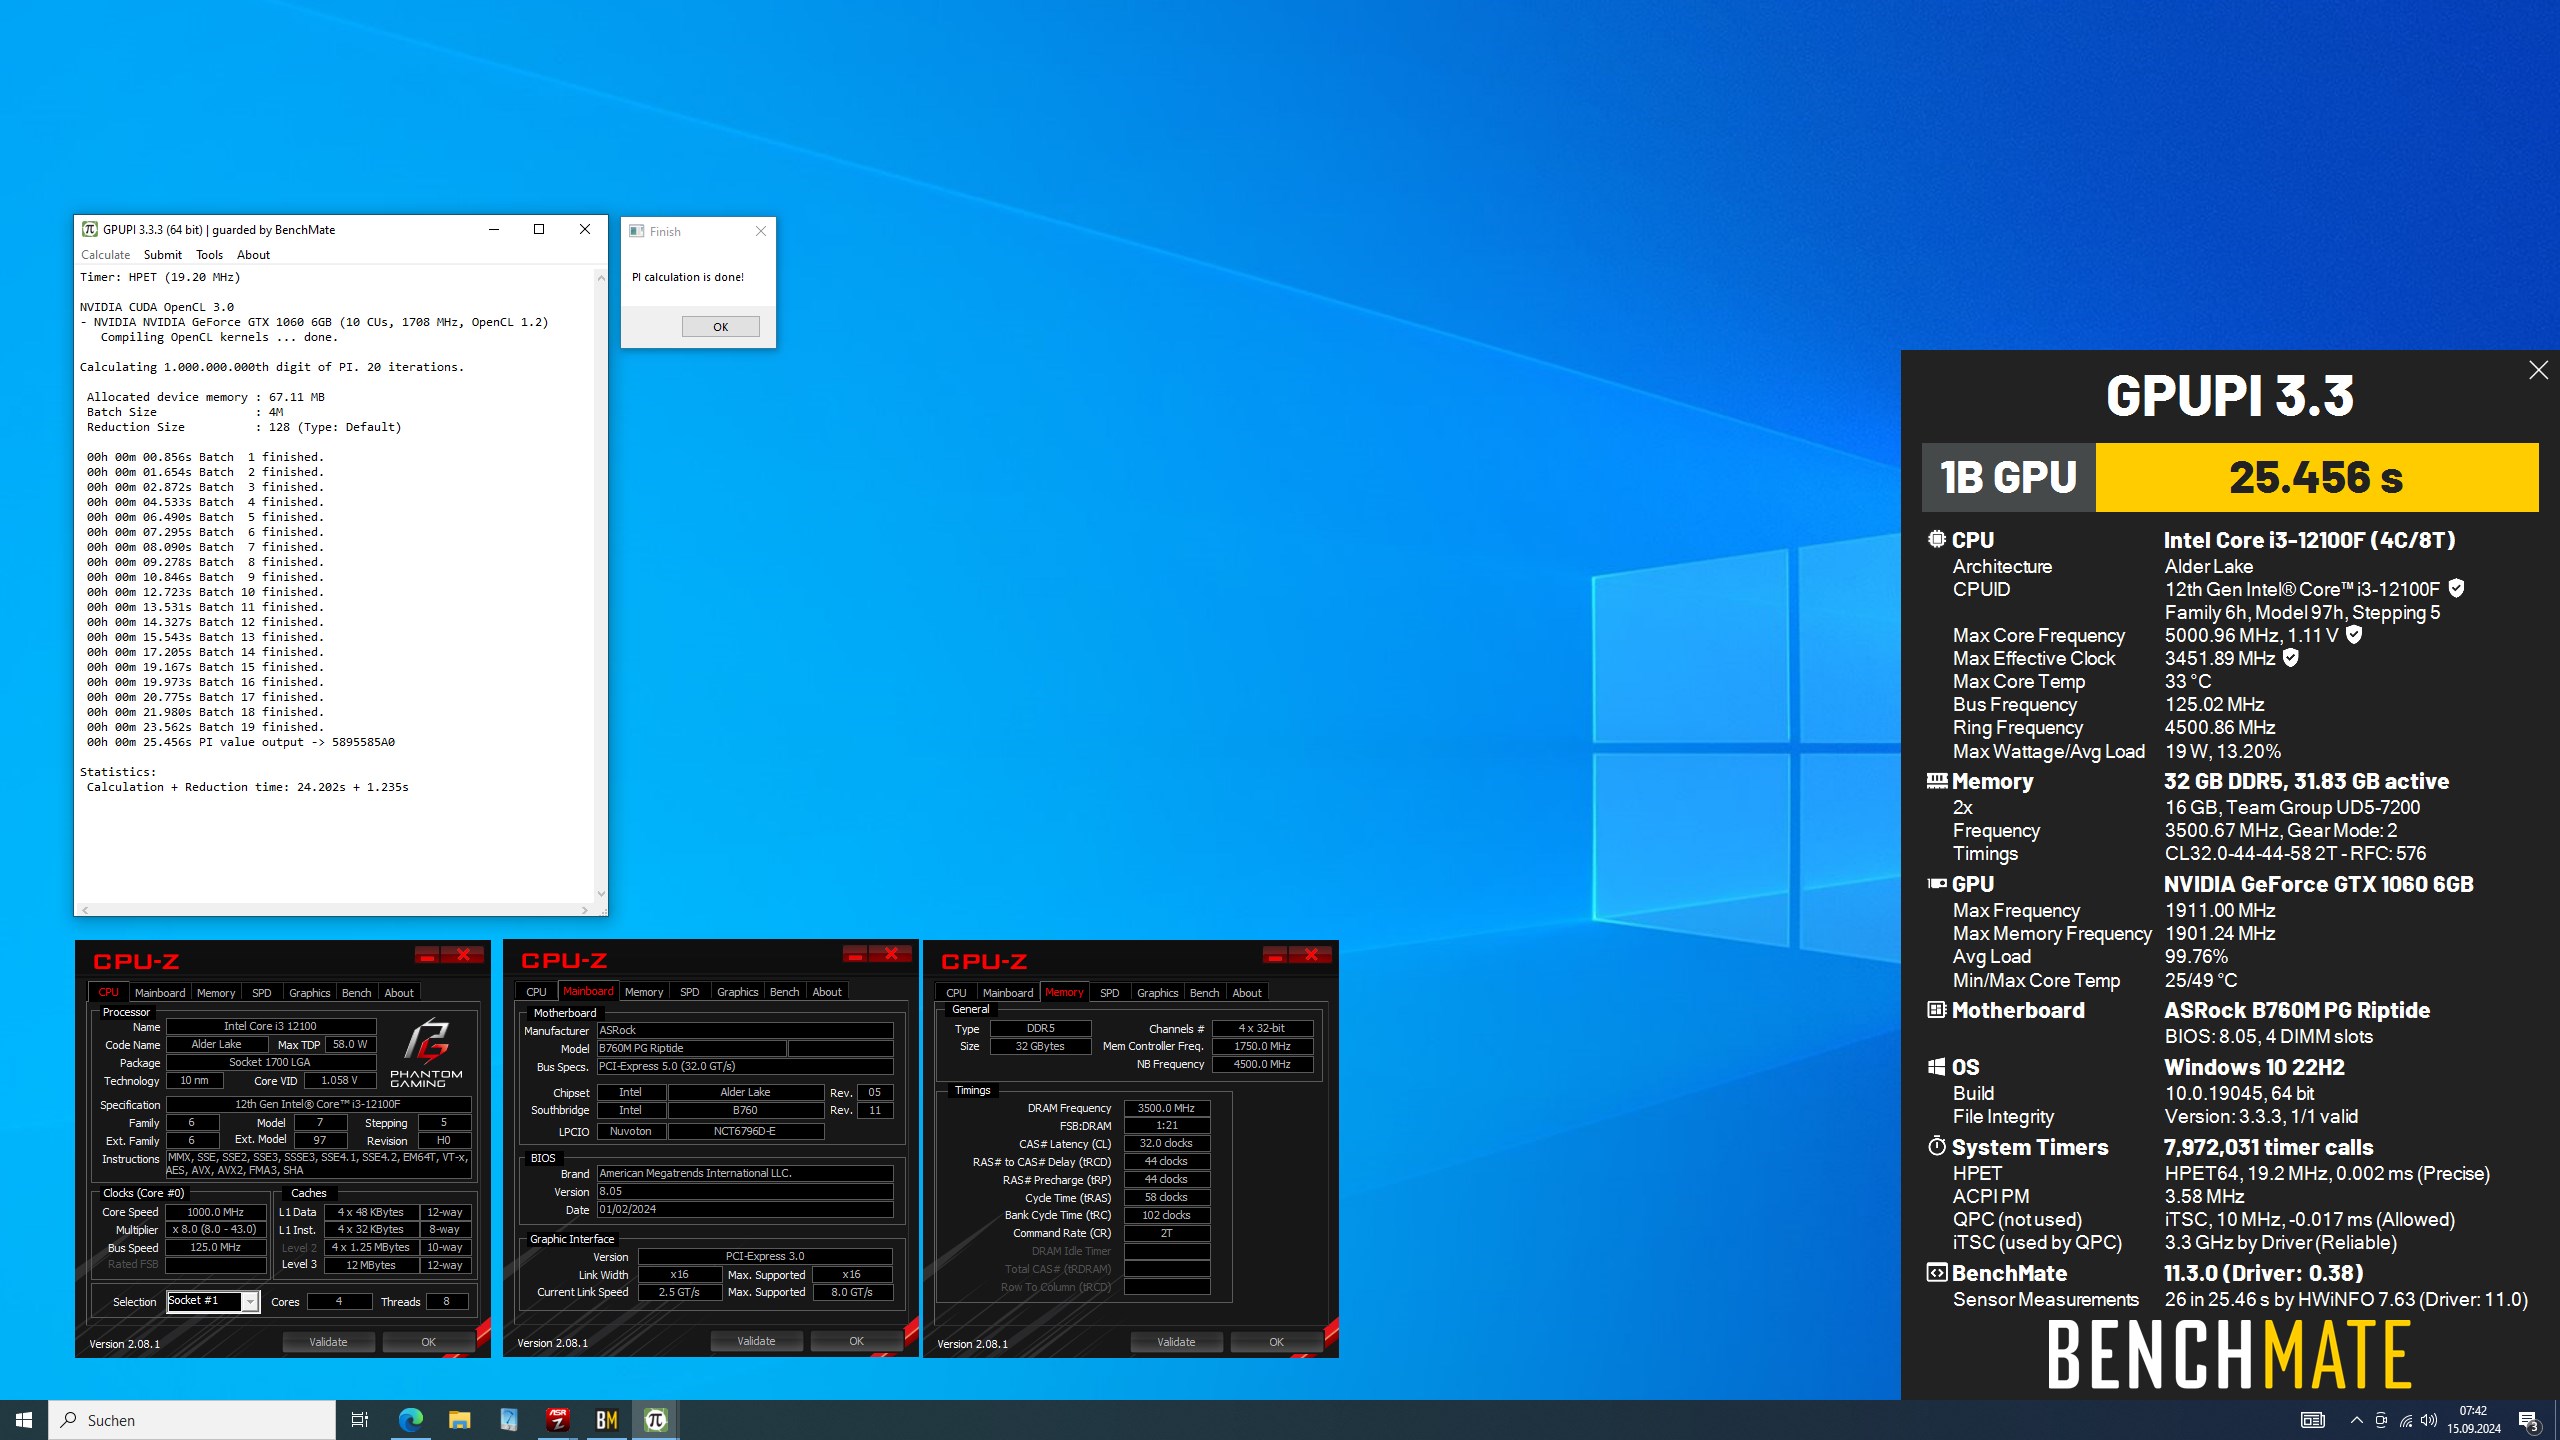Screen dimensions: 2560x1440
Task: Show hidden tray icons chevron
Action: point(2357,1420)
